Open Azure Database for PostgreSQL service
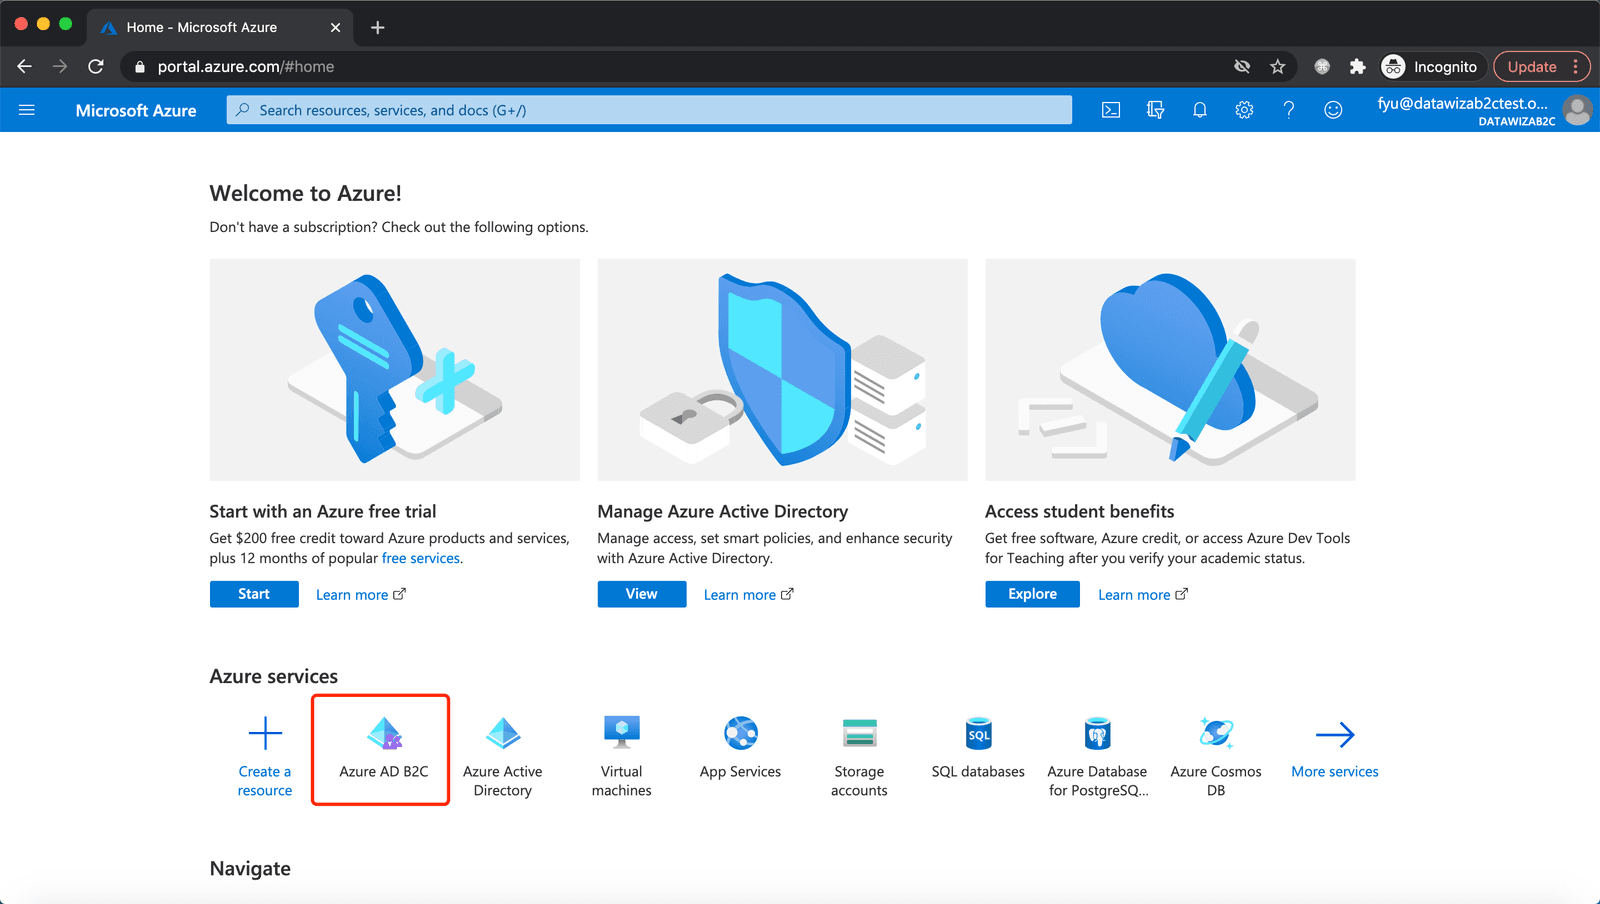The image size is (1600, 904). pyautogui.click(x=1097, y=757)
